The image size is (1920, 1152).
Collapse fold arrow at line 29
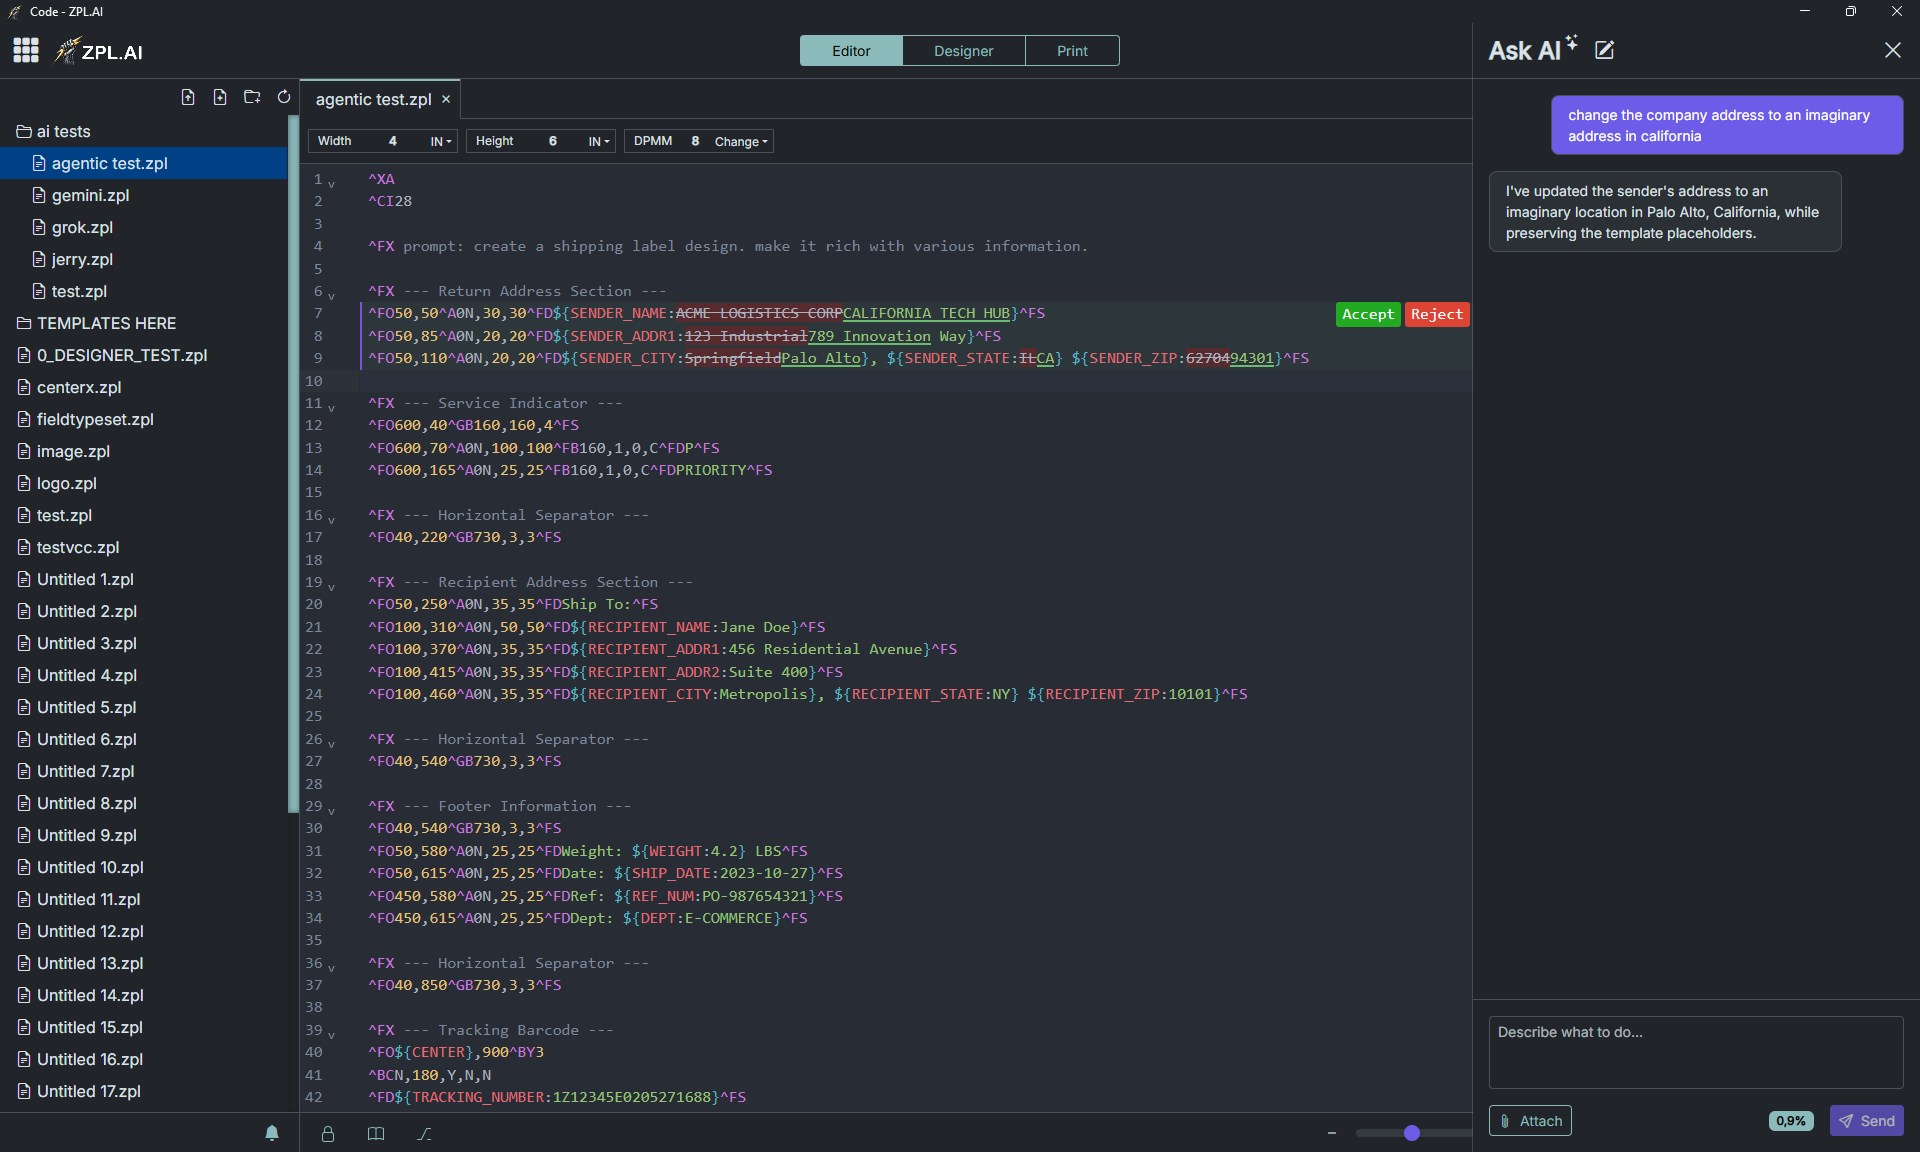(332, 810)
